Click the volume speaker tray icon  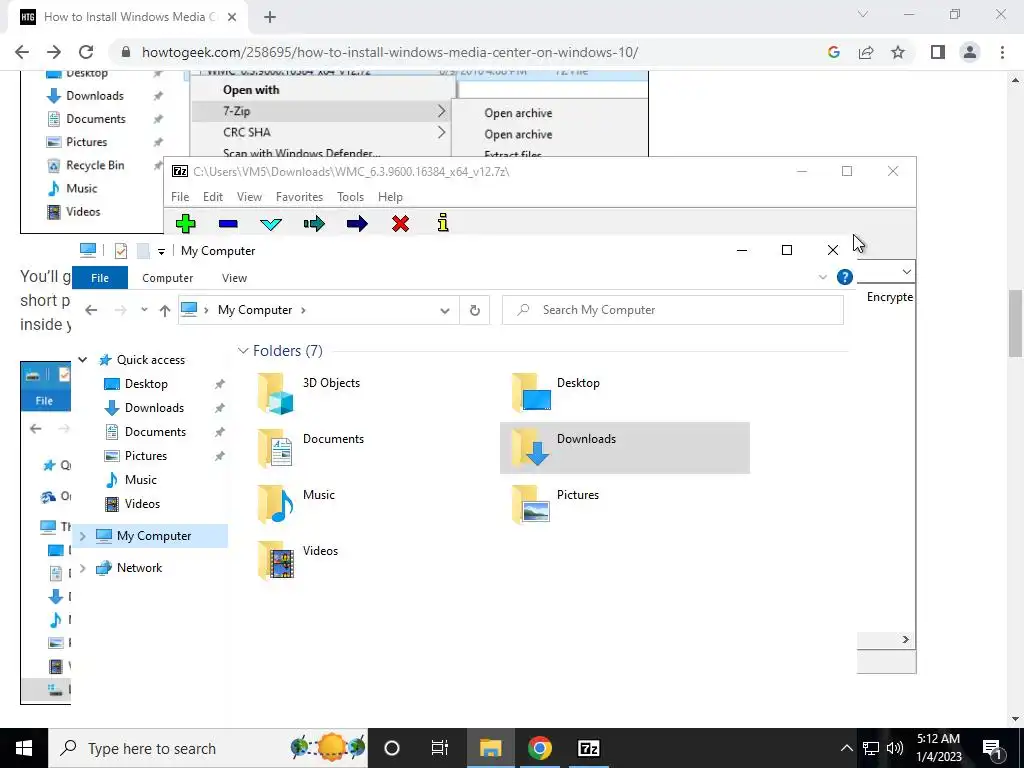[x=895, y=748]
